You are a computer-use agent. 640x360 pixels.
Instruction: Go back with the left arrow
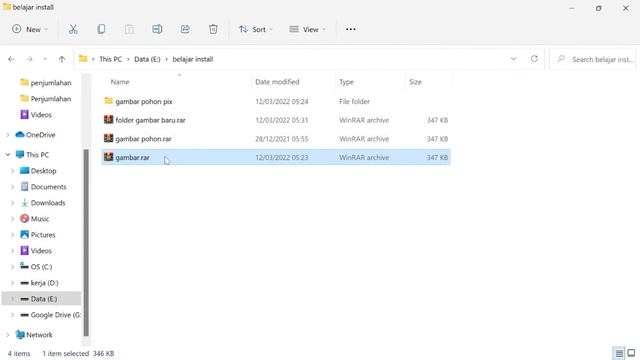coord(11,59)
